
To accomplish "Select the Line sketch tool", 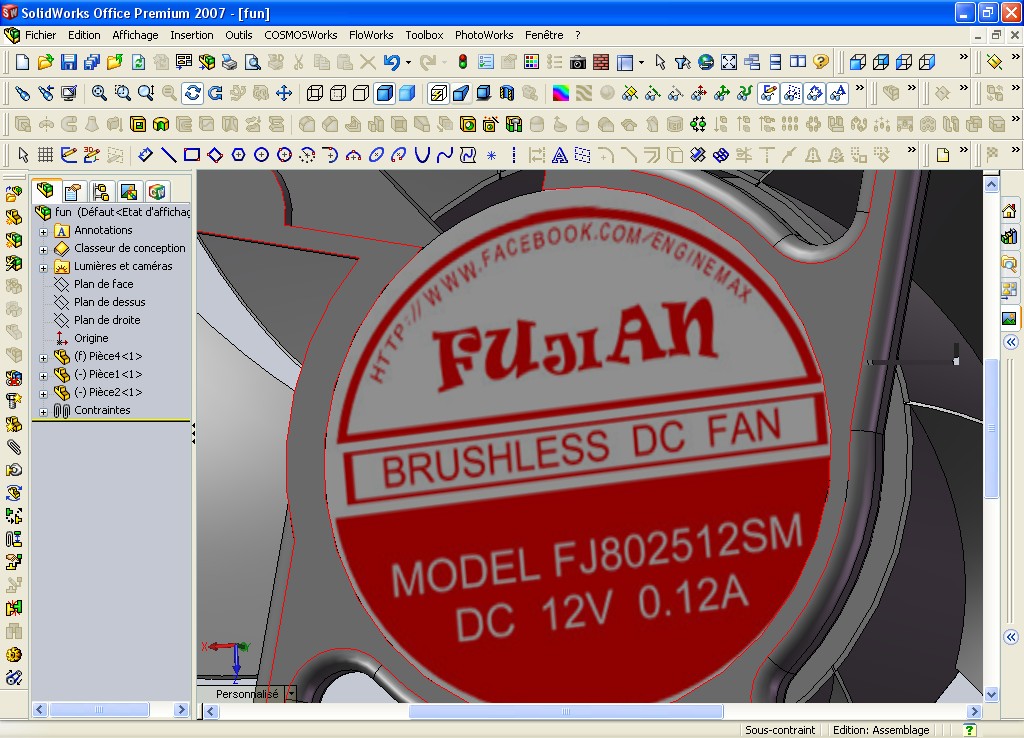I will 168,155.
